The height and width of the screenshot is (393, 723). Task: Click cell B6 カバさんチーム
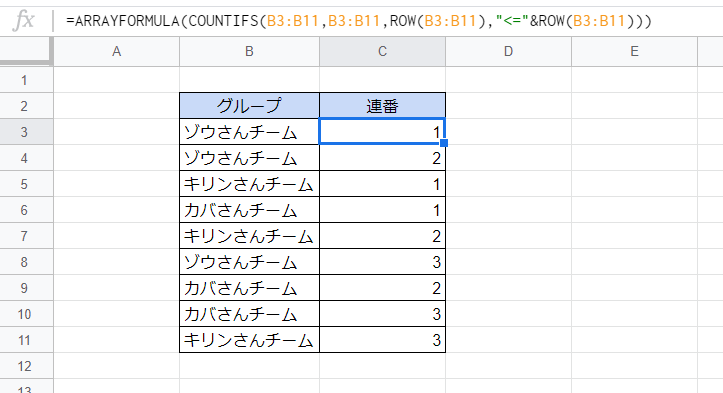pos(249,210)
